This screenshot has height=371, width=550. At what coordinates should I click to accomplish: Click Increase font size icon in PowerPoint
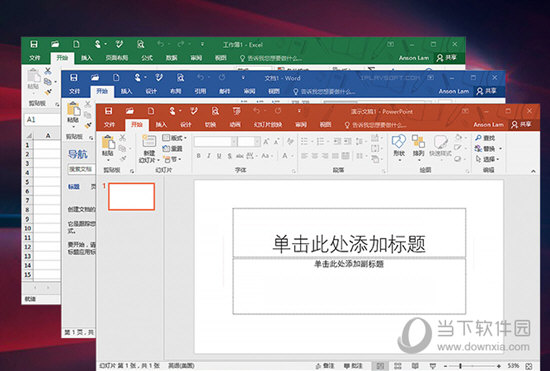[x=266, y=142]
